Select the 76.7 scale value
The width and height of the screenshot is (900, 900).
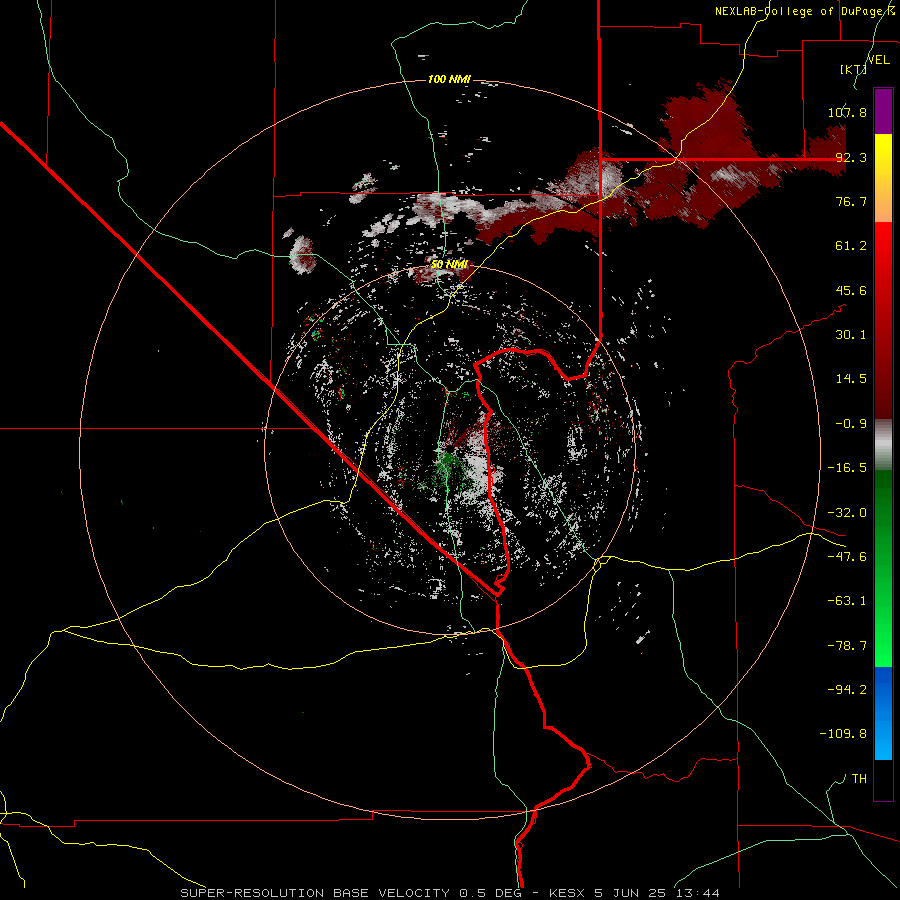click(851, 201)
